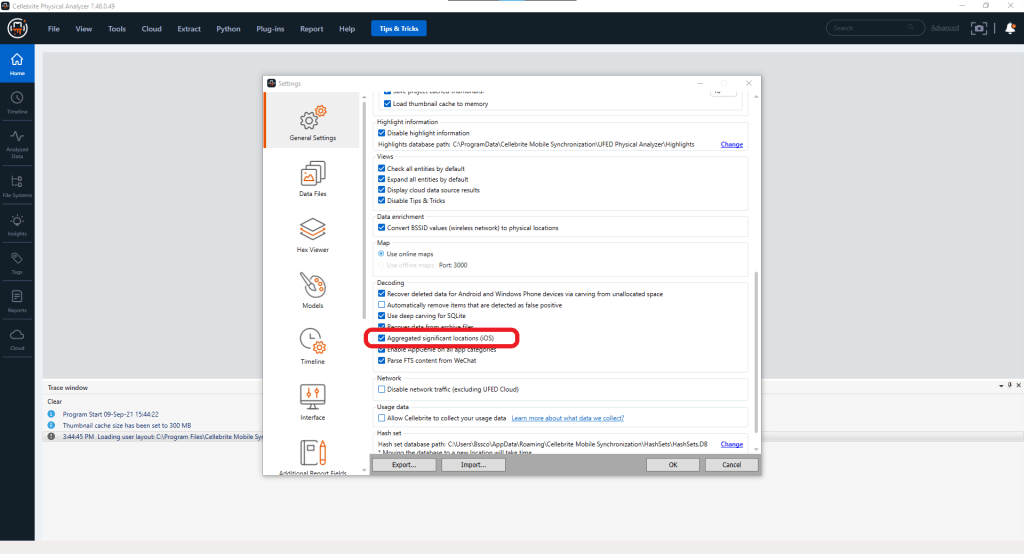Enable Disable network traffic checkbox
Viewport: 1024px width, 554px height.
coord(382,389)
